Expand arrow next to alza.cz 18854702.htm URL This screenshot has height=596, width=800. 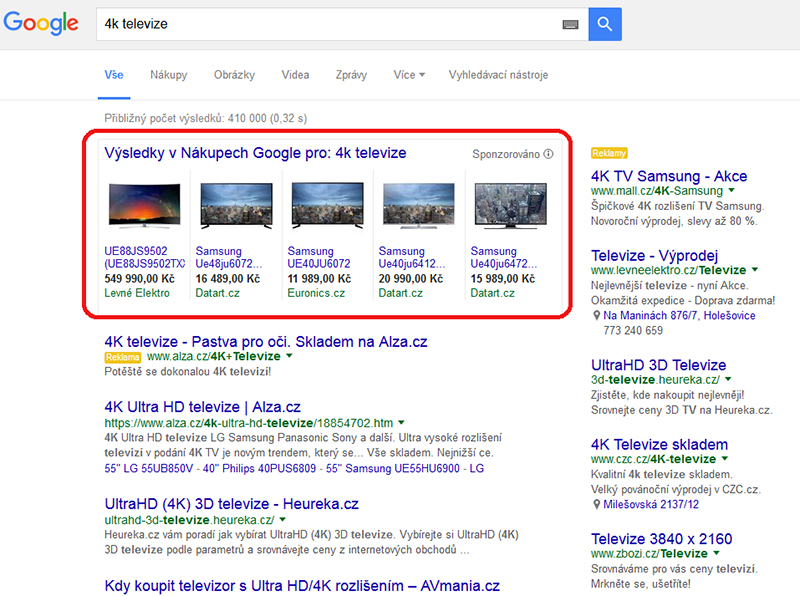[x=402, y=423]
